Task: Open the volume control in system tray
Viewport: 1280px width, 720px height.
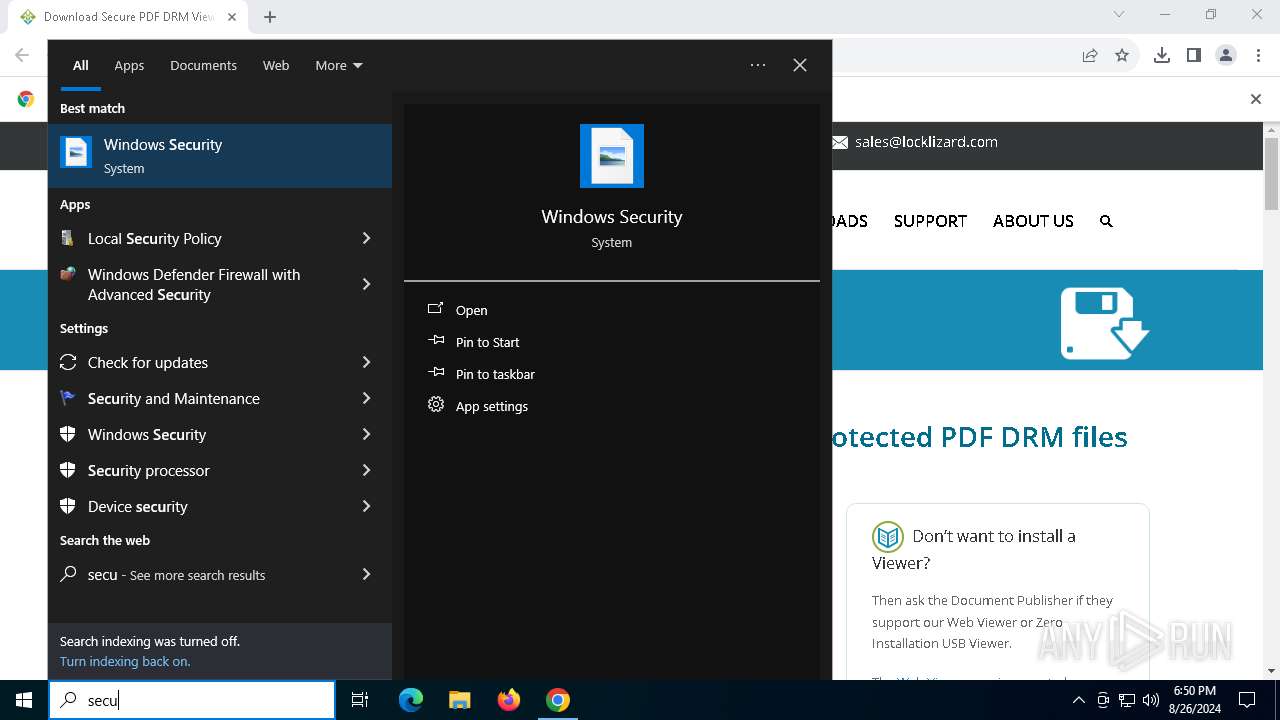Action: (x=1151, y=700)
